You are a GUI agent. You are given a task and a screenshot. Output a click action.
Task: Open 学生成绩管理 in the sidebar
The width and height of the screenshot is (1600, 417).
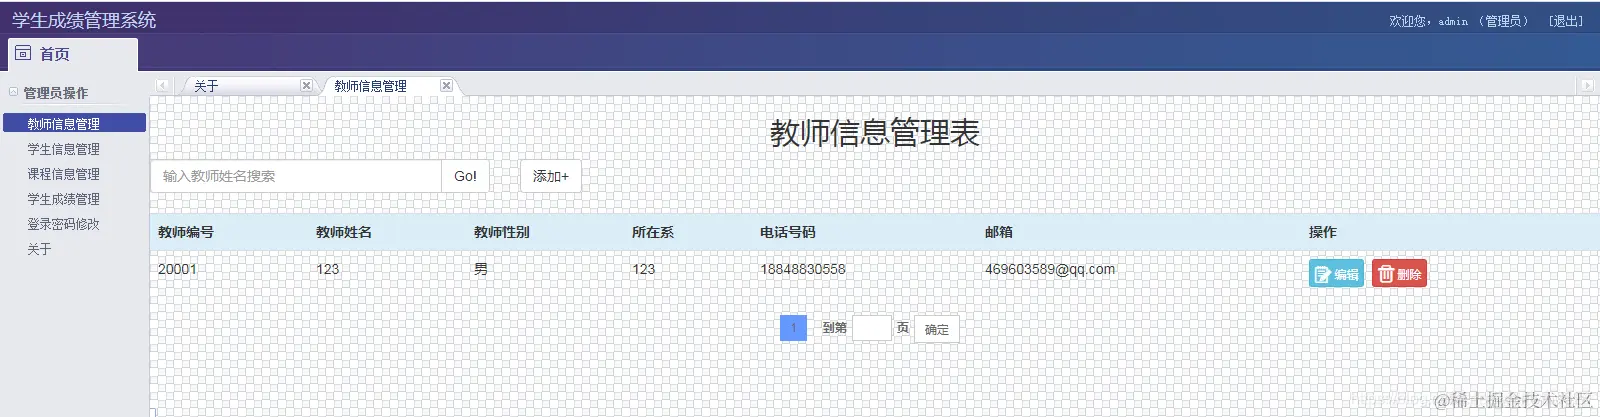click(63, 199)
